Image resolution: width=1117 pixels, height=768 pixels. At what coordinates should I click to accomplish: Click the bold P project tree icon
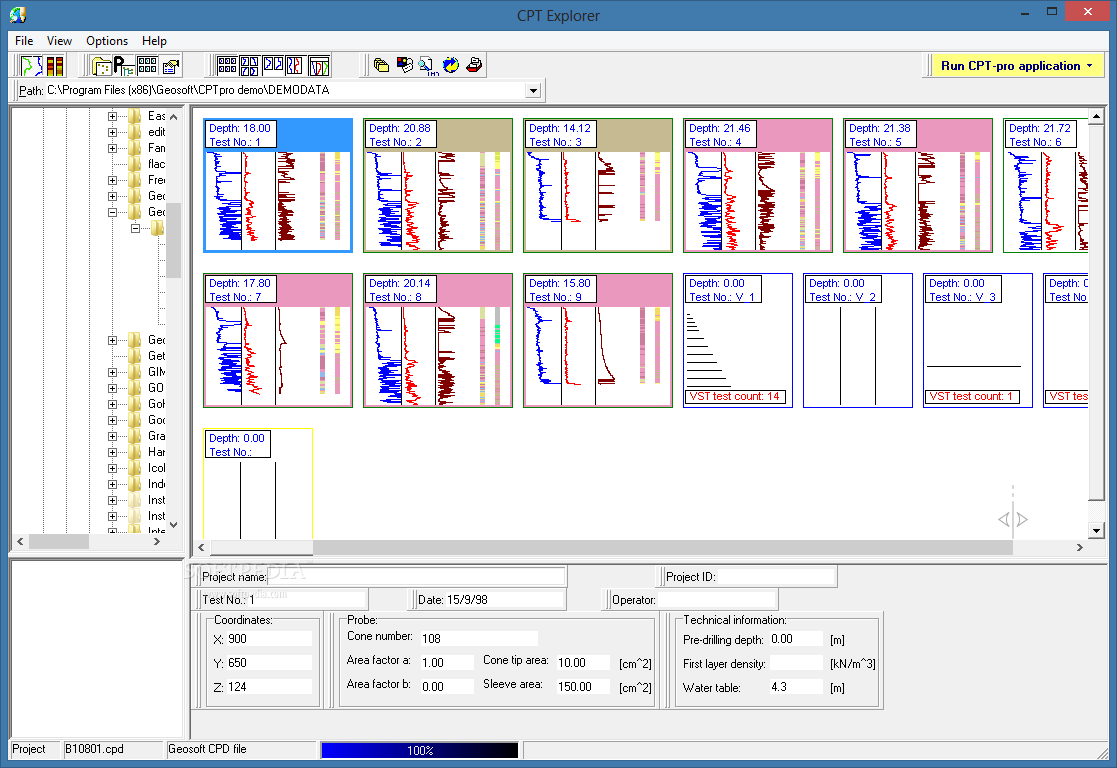pyautogui.click(x=123, y=66)
